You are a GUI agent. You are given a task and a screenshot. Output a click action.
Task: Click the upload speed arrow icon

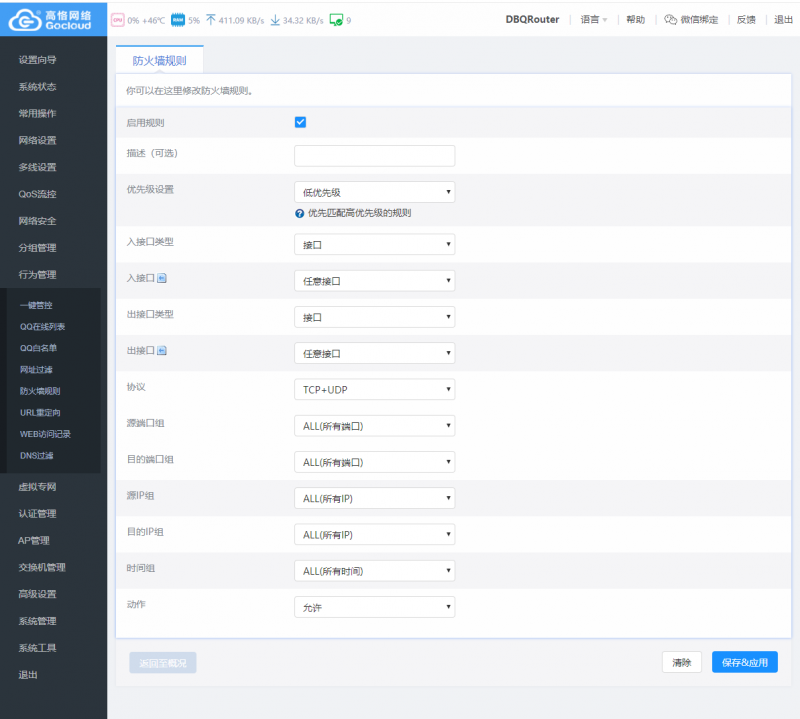pos(211,19)
